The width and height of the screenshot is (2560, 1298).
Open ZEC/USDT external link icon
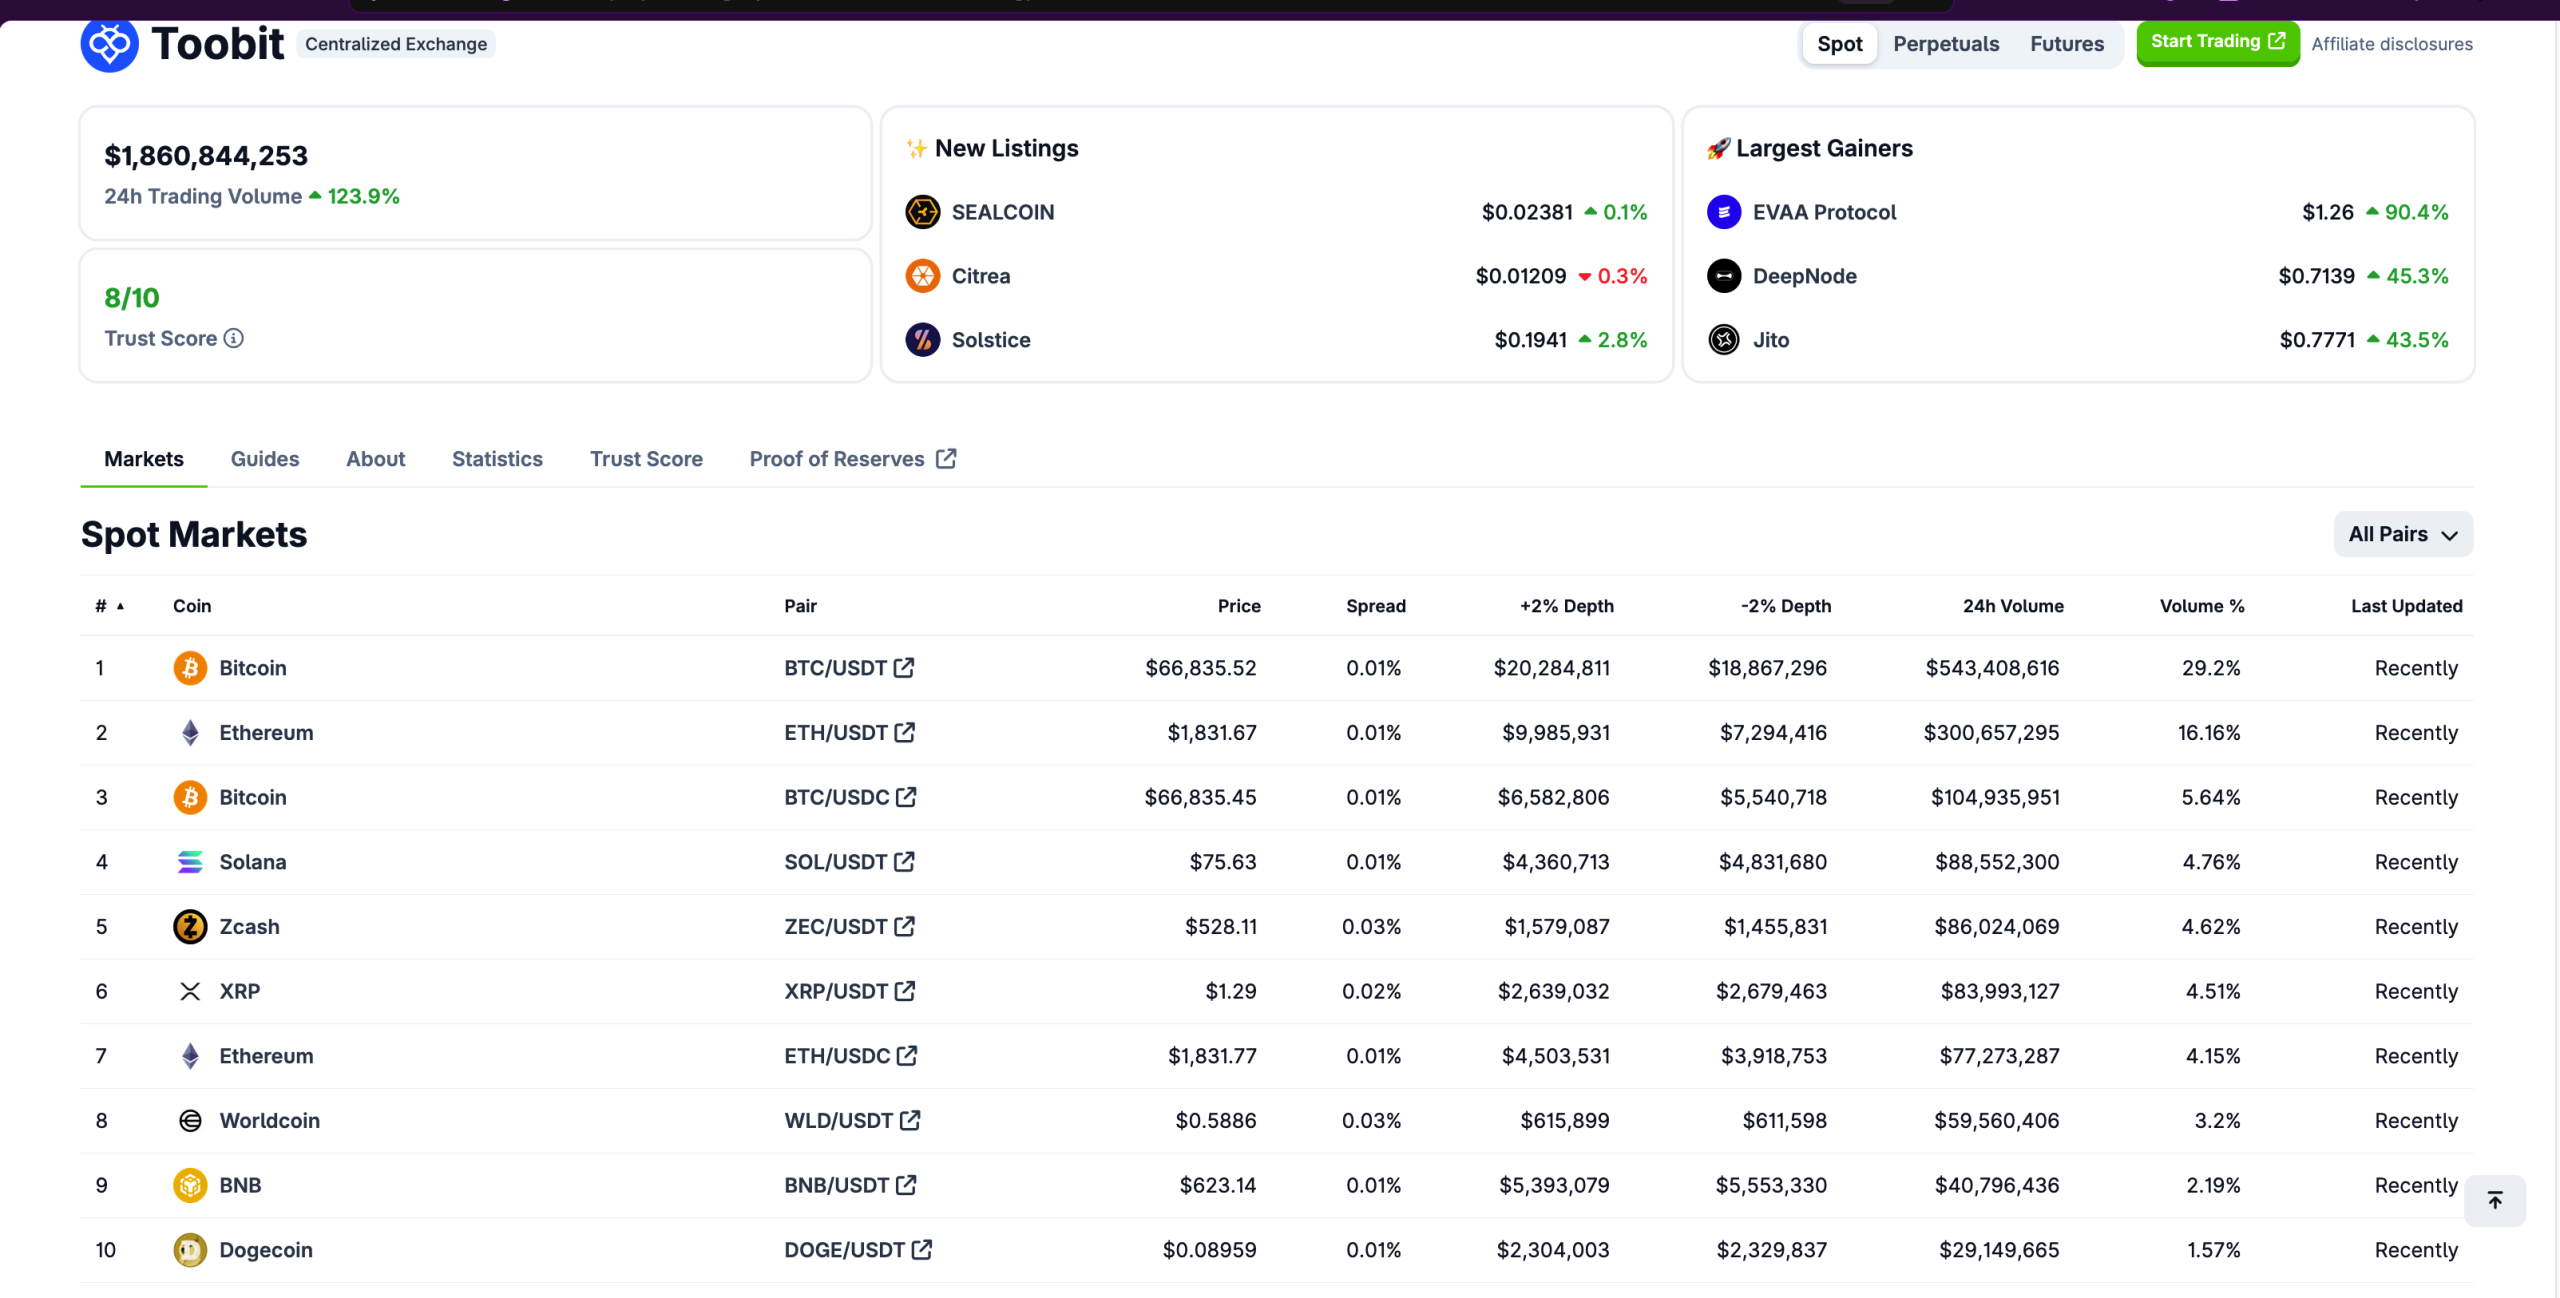(905, 926)
